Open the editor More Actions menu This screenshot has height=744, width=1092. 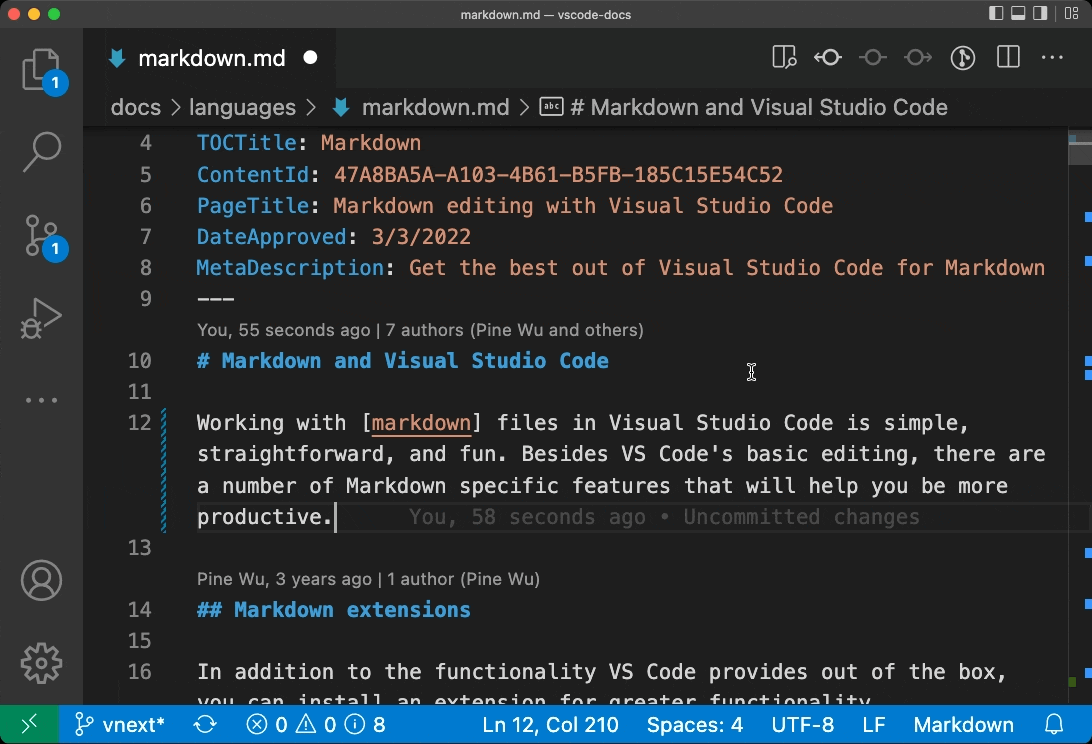pos(1052,58)
